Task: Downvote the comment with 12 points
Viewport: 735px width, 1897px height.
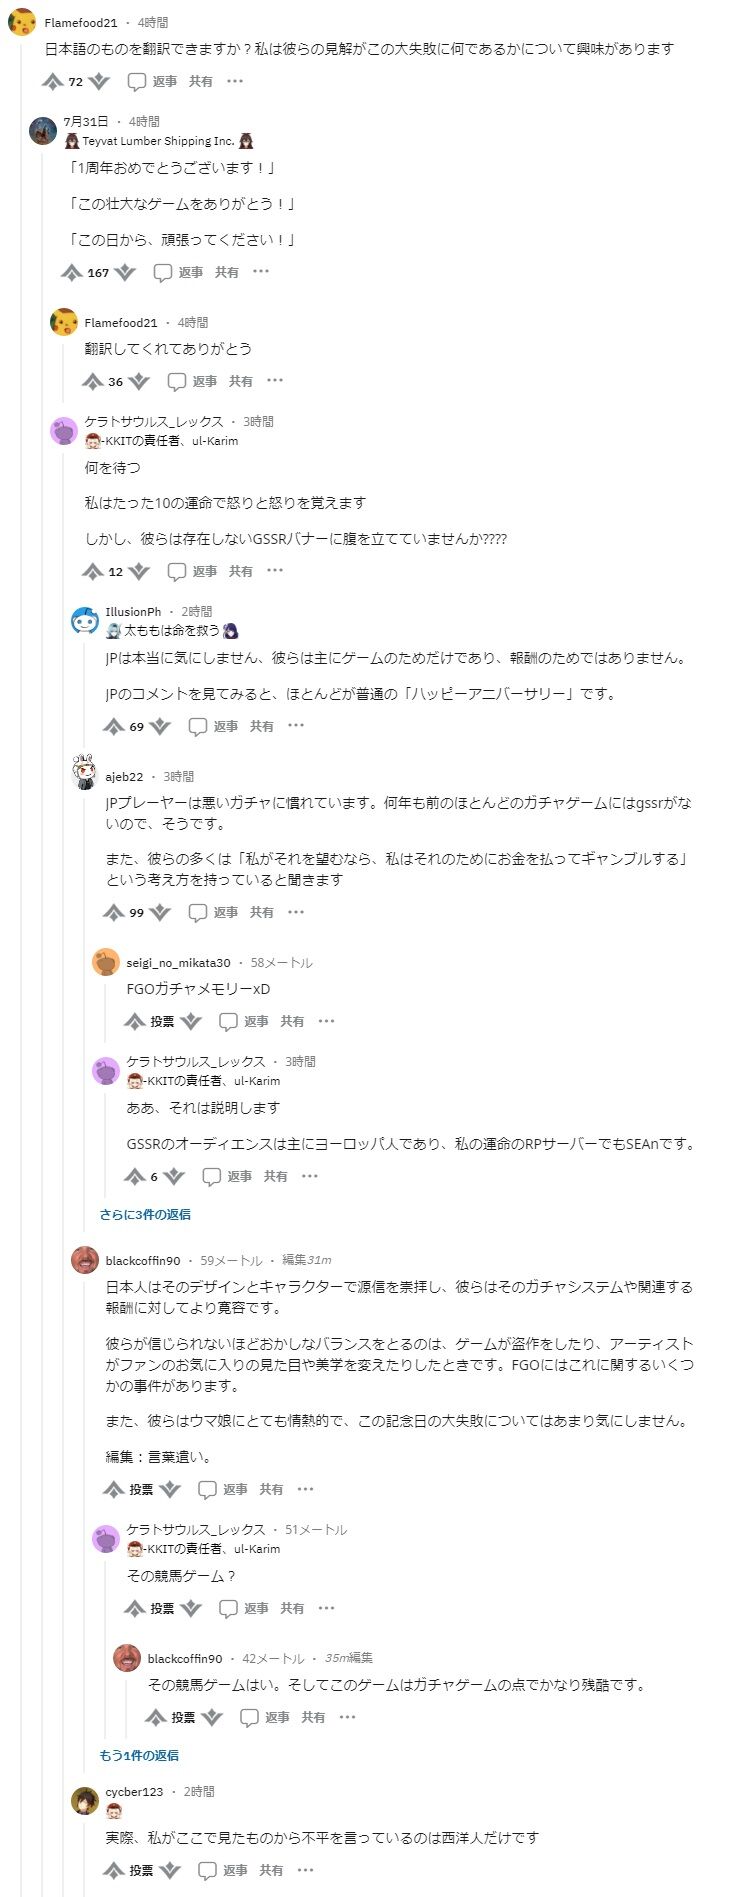Action: [x=139, y=571]
